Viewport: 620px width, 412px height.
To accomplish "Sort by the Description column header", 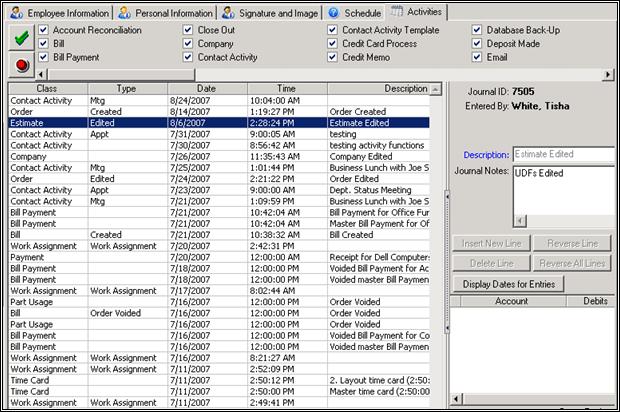I will click(x=378, y=89).
